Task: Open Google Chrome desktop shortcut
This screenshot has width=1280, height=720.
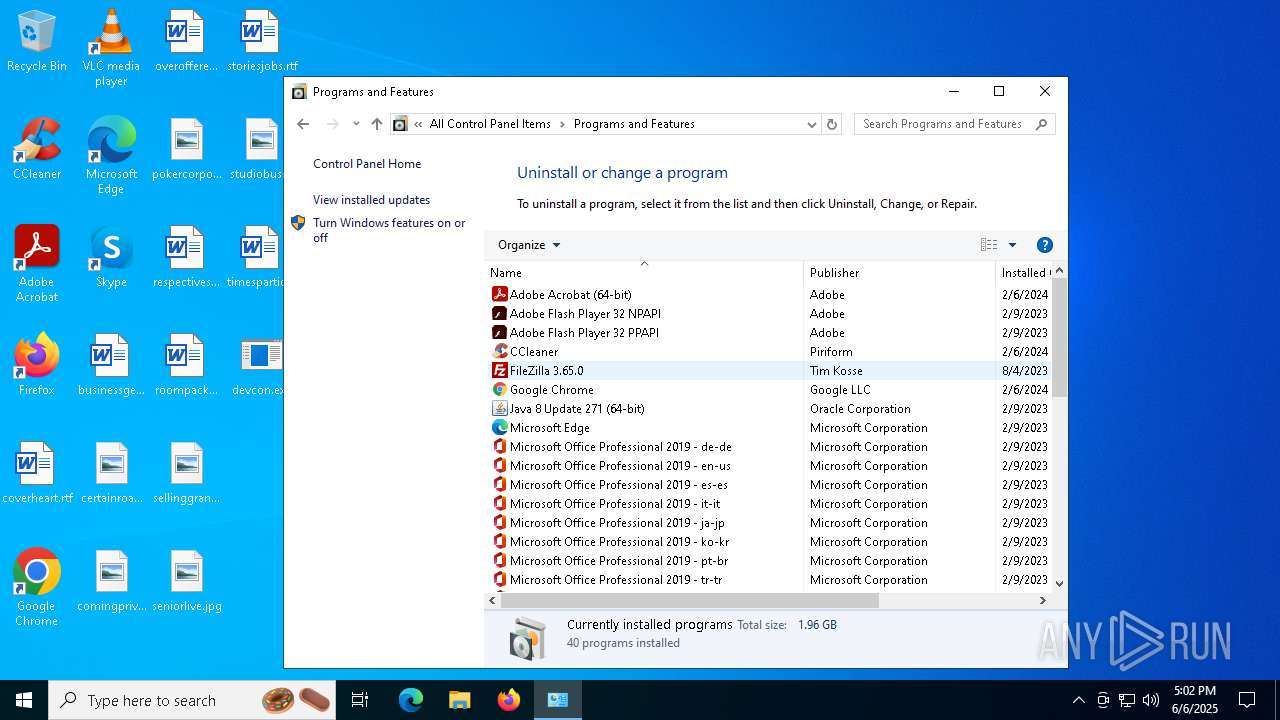Action: click(x=37, y=588)
